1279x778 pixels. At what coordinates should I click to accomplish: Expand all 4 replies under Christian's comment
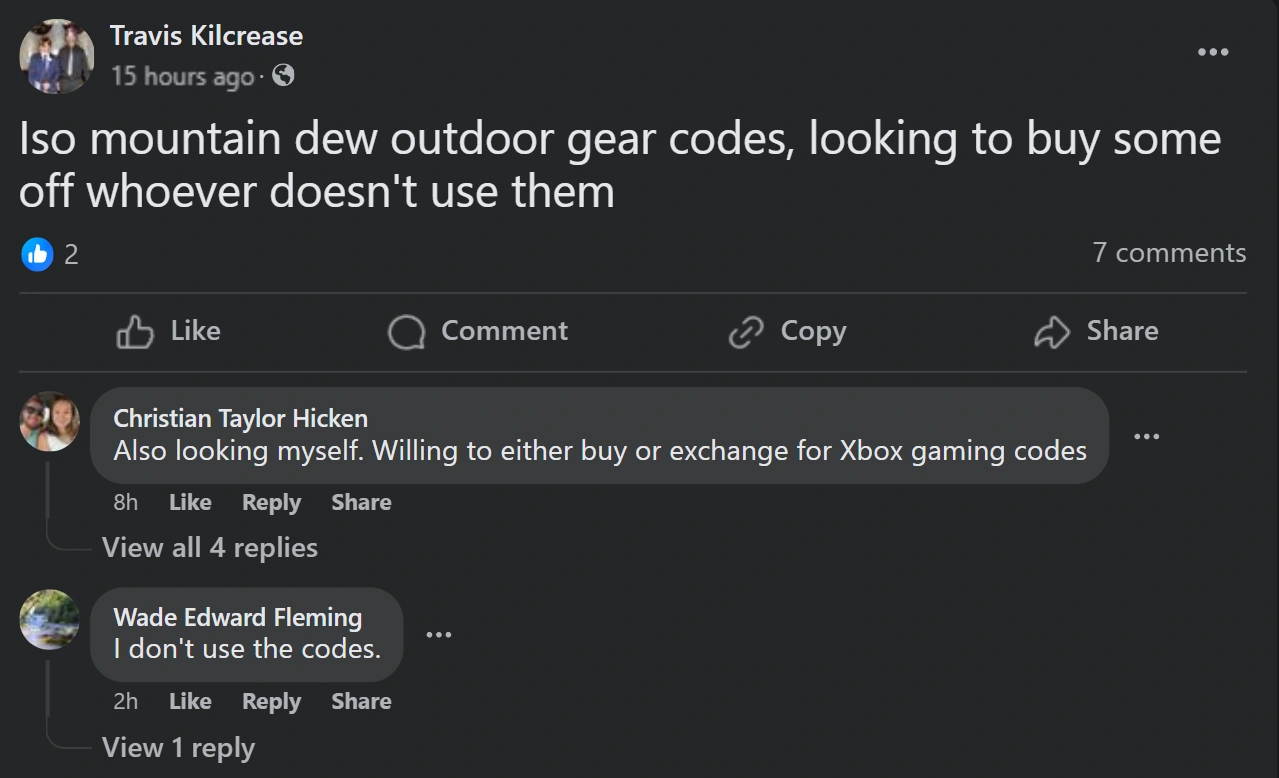pos(210,547)
